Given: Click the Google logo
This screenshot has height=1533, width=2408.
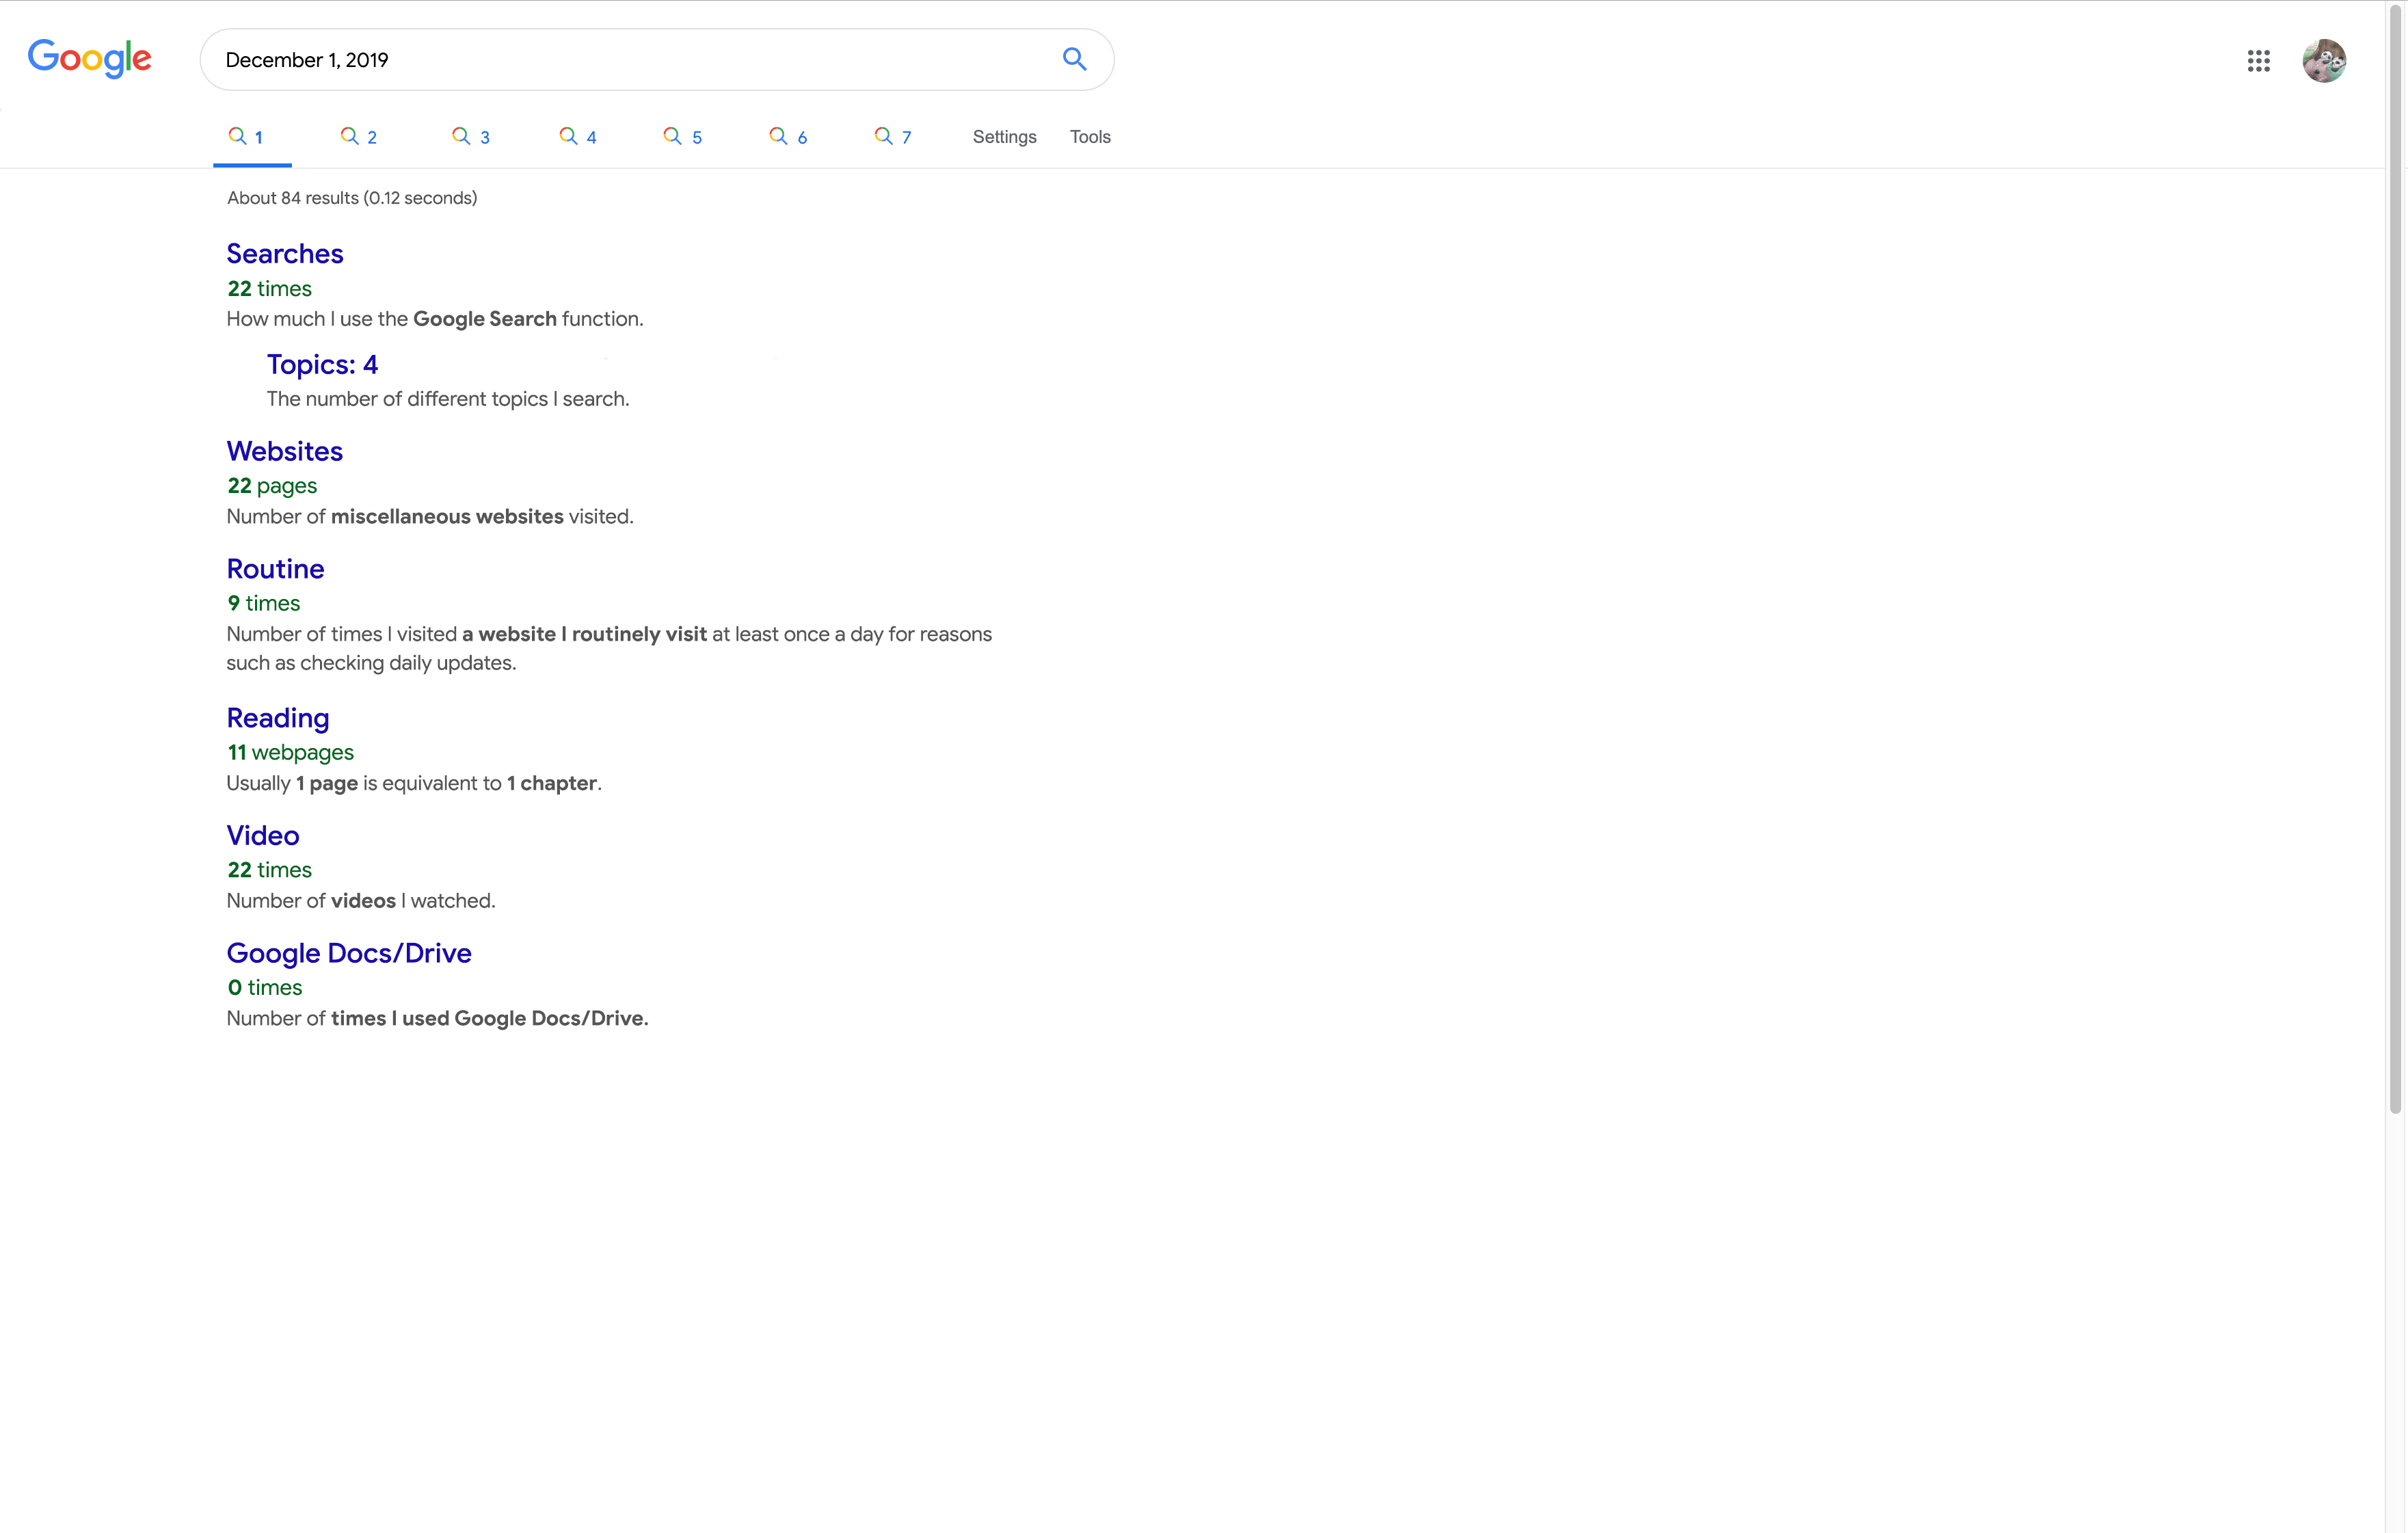Looking at the screenshot, I should click(x=90, y=59).
